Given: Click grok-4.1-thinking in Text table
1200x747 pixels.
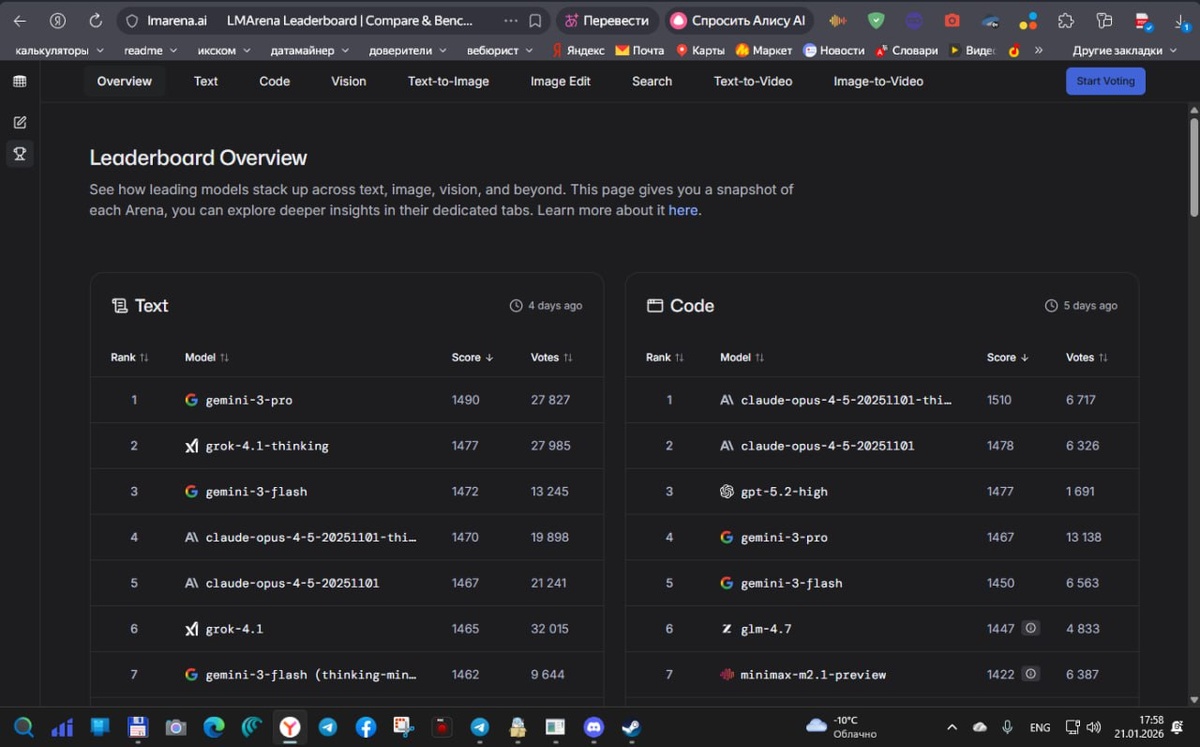Looking at the screenshot, I should (x=267, y=446).
